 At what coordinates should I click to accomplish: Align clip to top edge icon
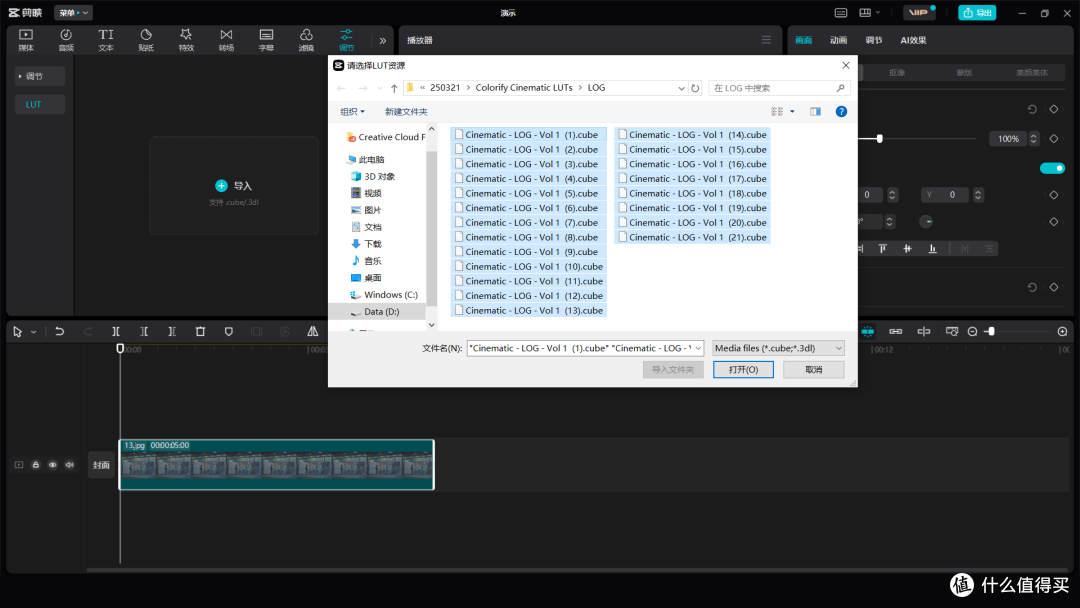pyautogui.click(x=882, y=249)
